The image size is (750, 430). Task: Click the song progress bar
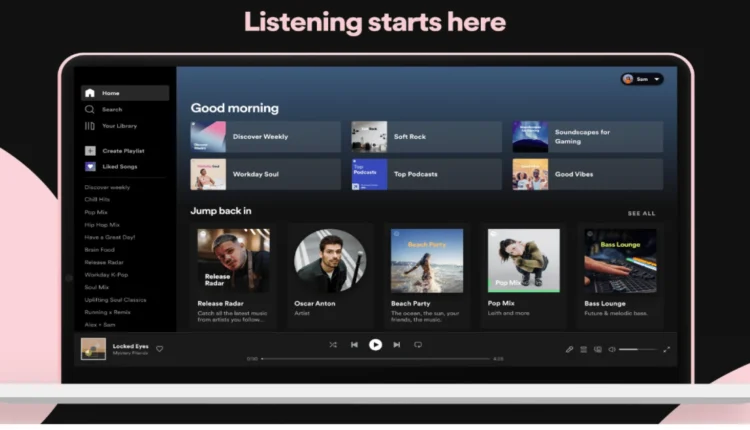click(x=375, y=359)
